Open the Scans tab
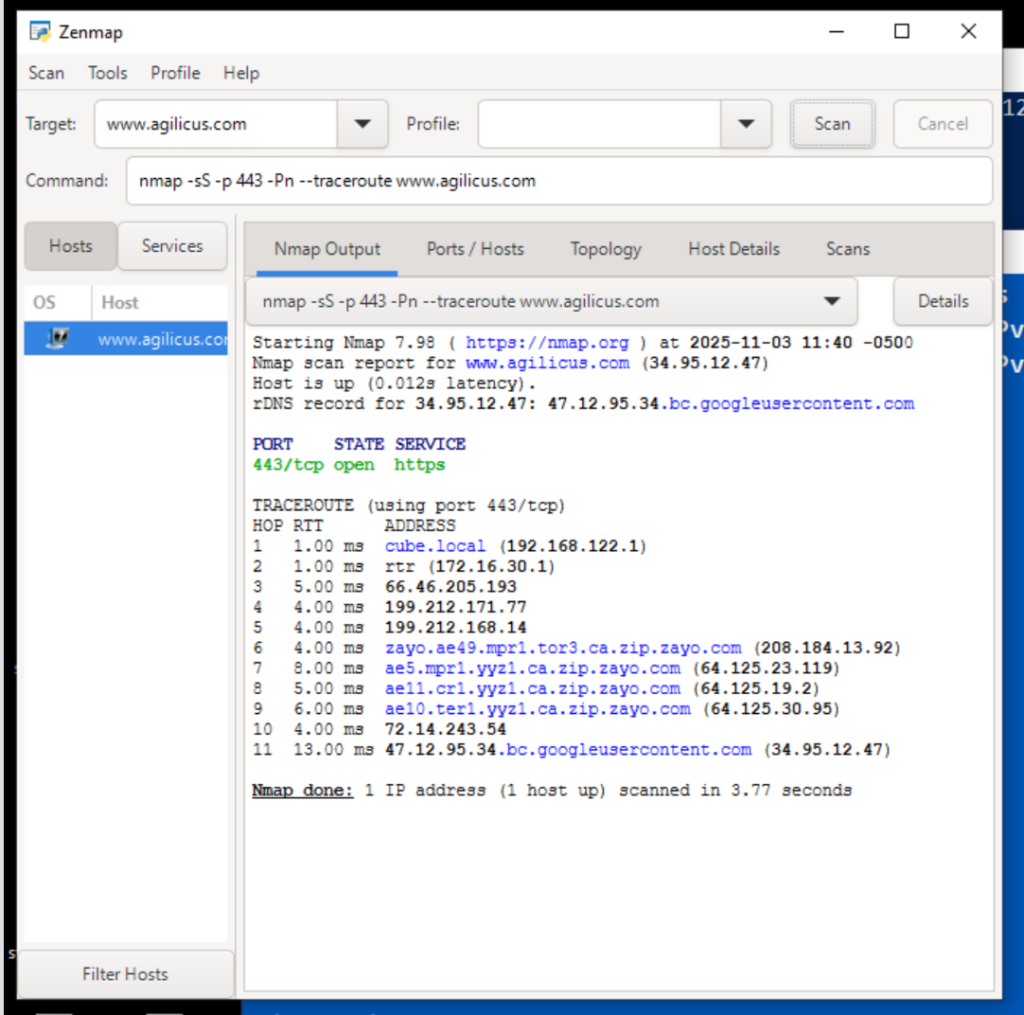This screenshot has height=1015, width=1024. click(847, 249)
